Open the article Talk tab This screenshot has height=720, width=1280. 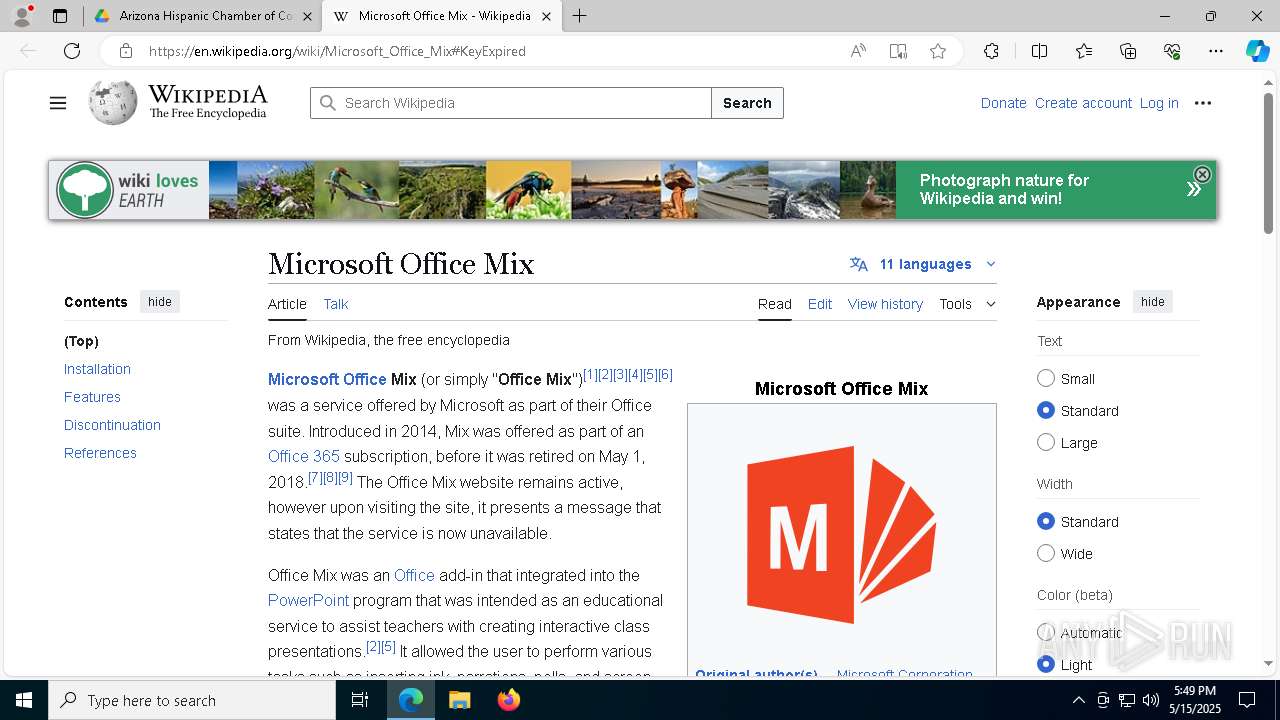336,304
